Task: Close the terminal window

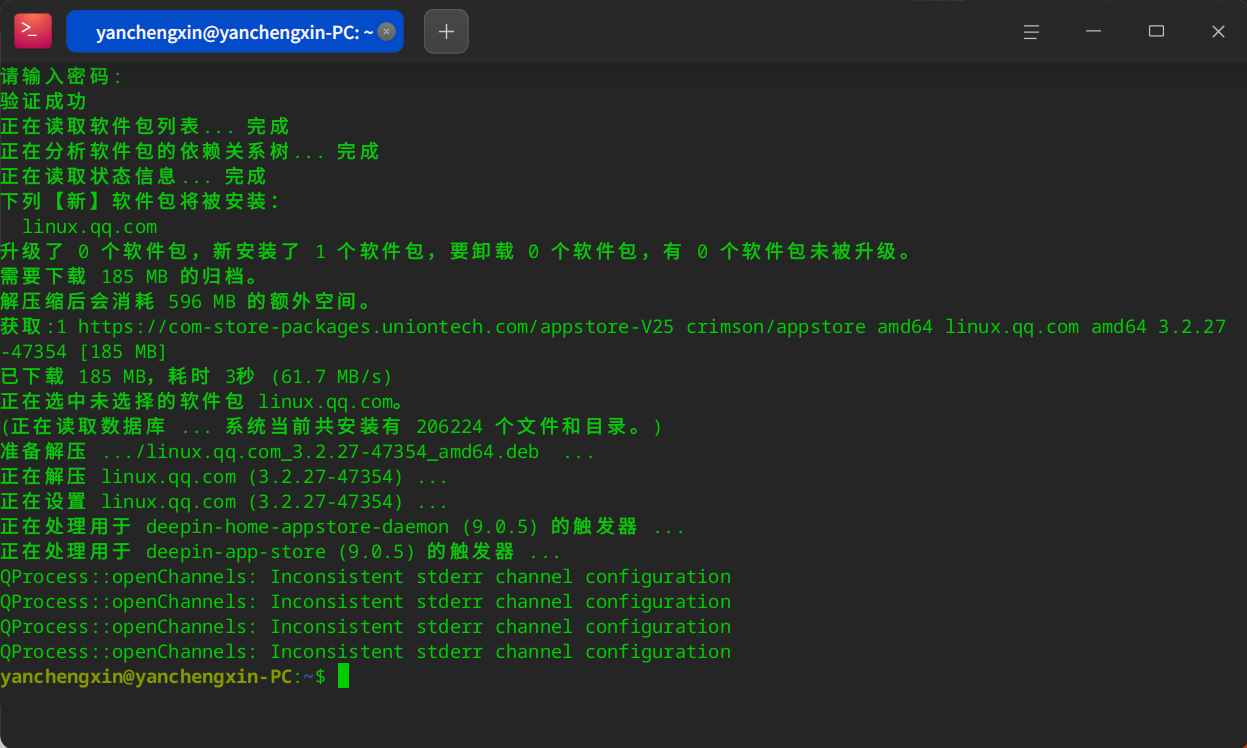Action: click(1218, 32)
